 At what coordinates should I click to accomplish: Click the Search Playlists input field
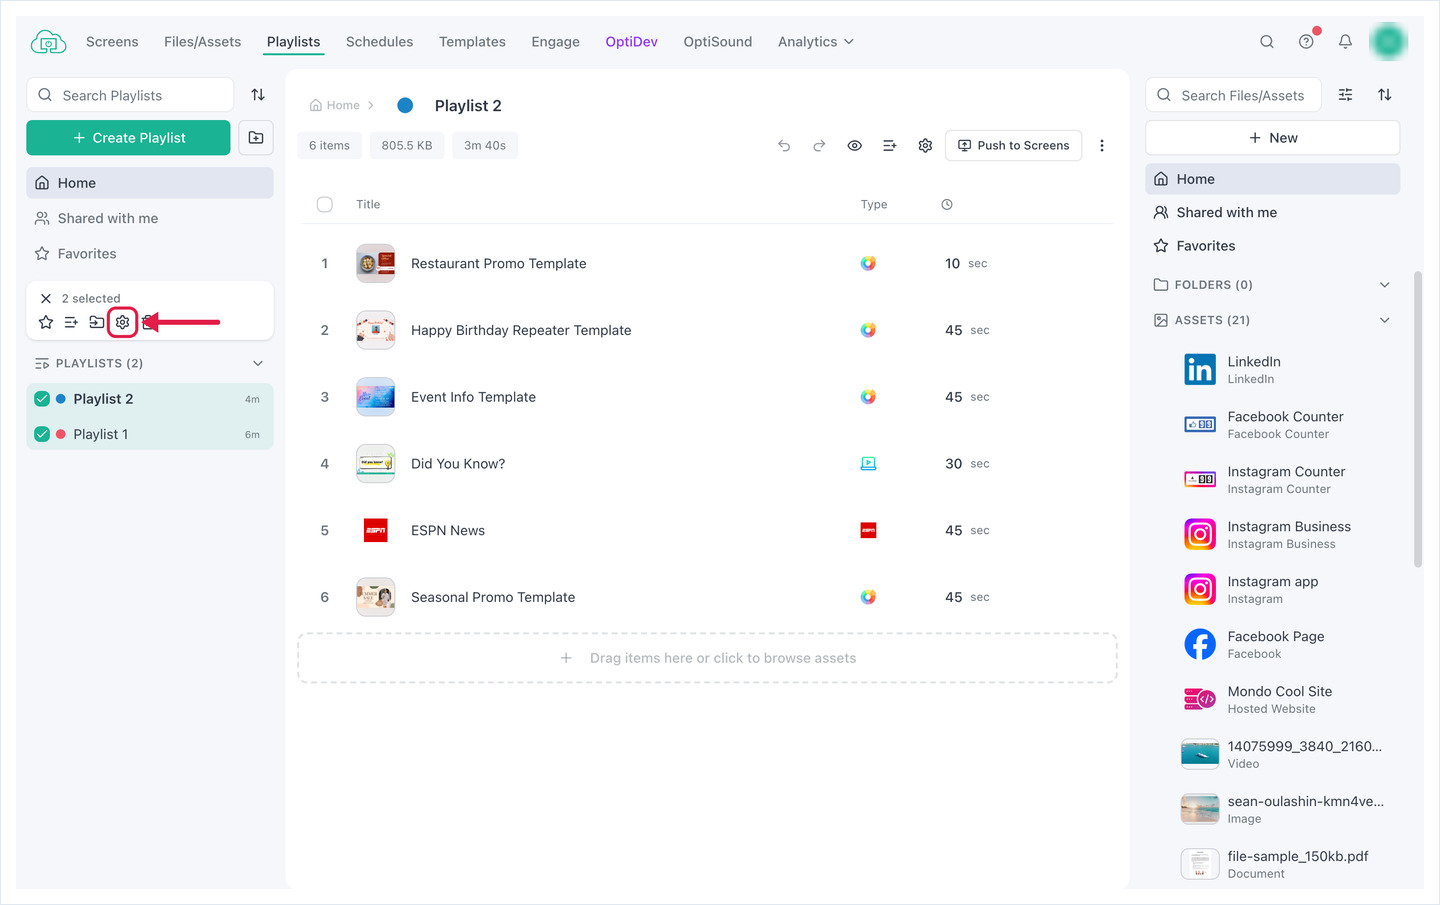coord(130,95)
